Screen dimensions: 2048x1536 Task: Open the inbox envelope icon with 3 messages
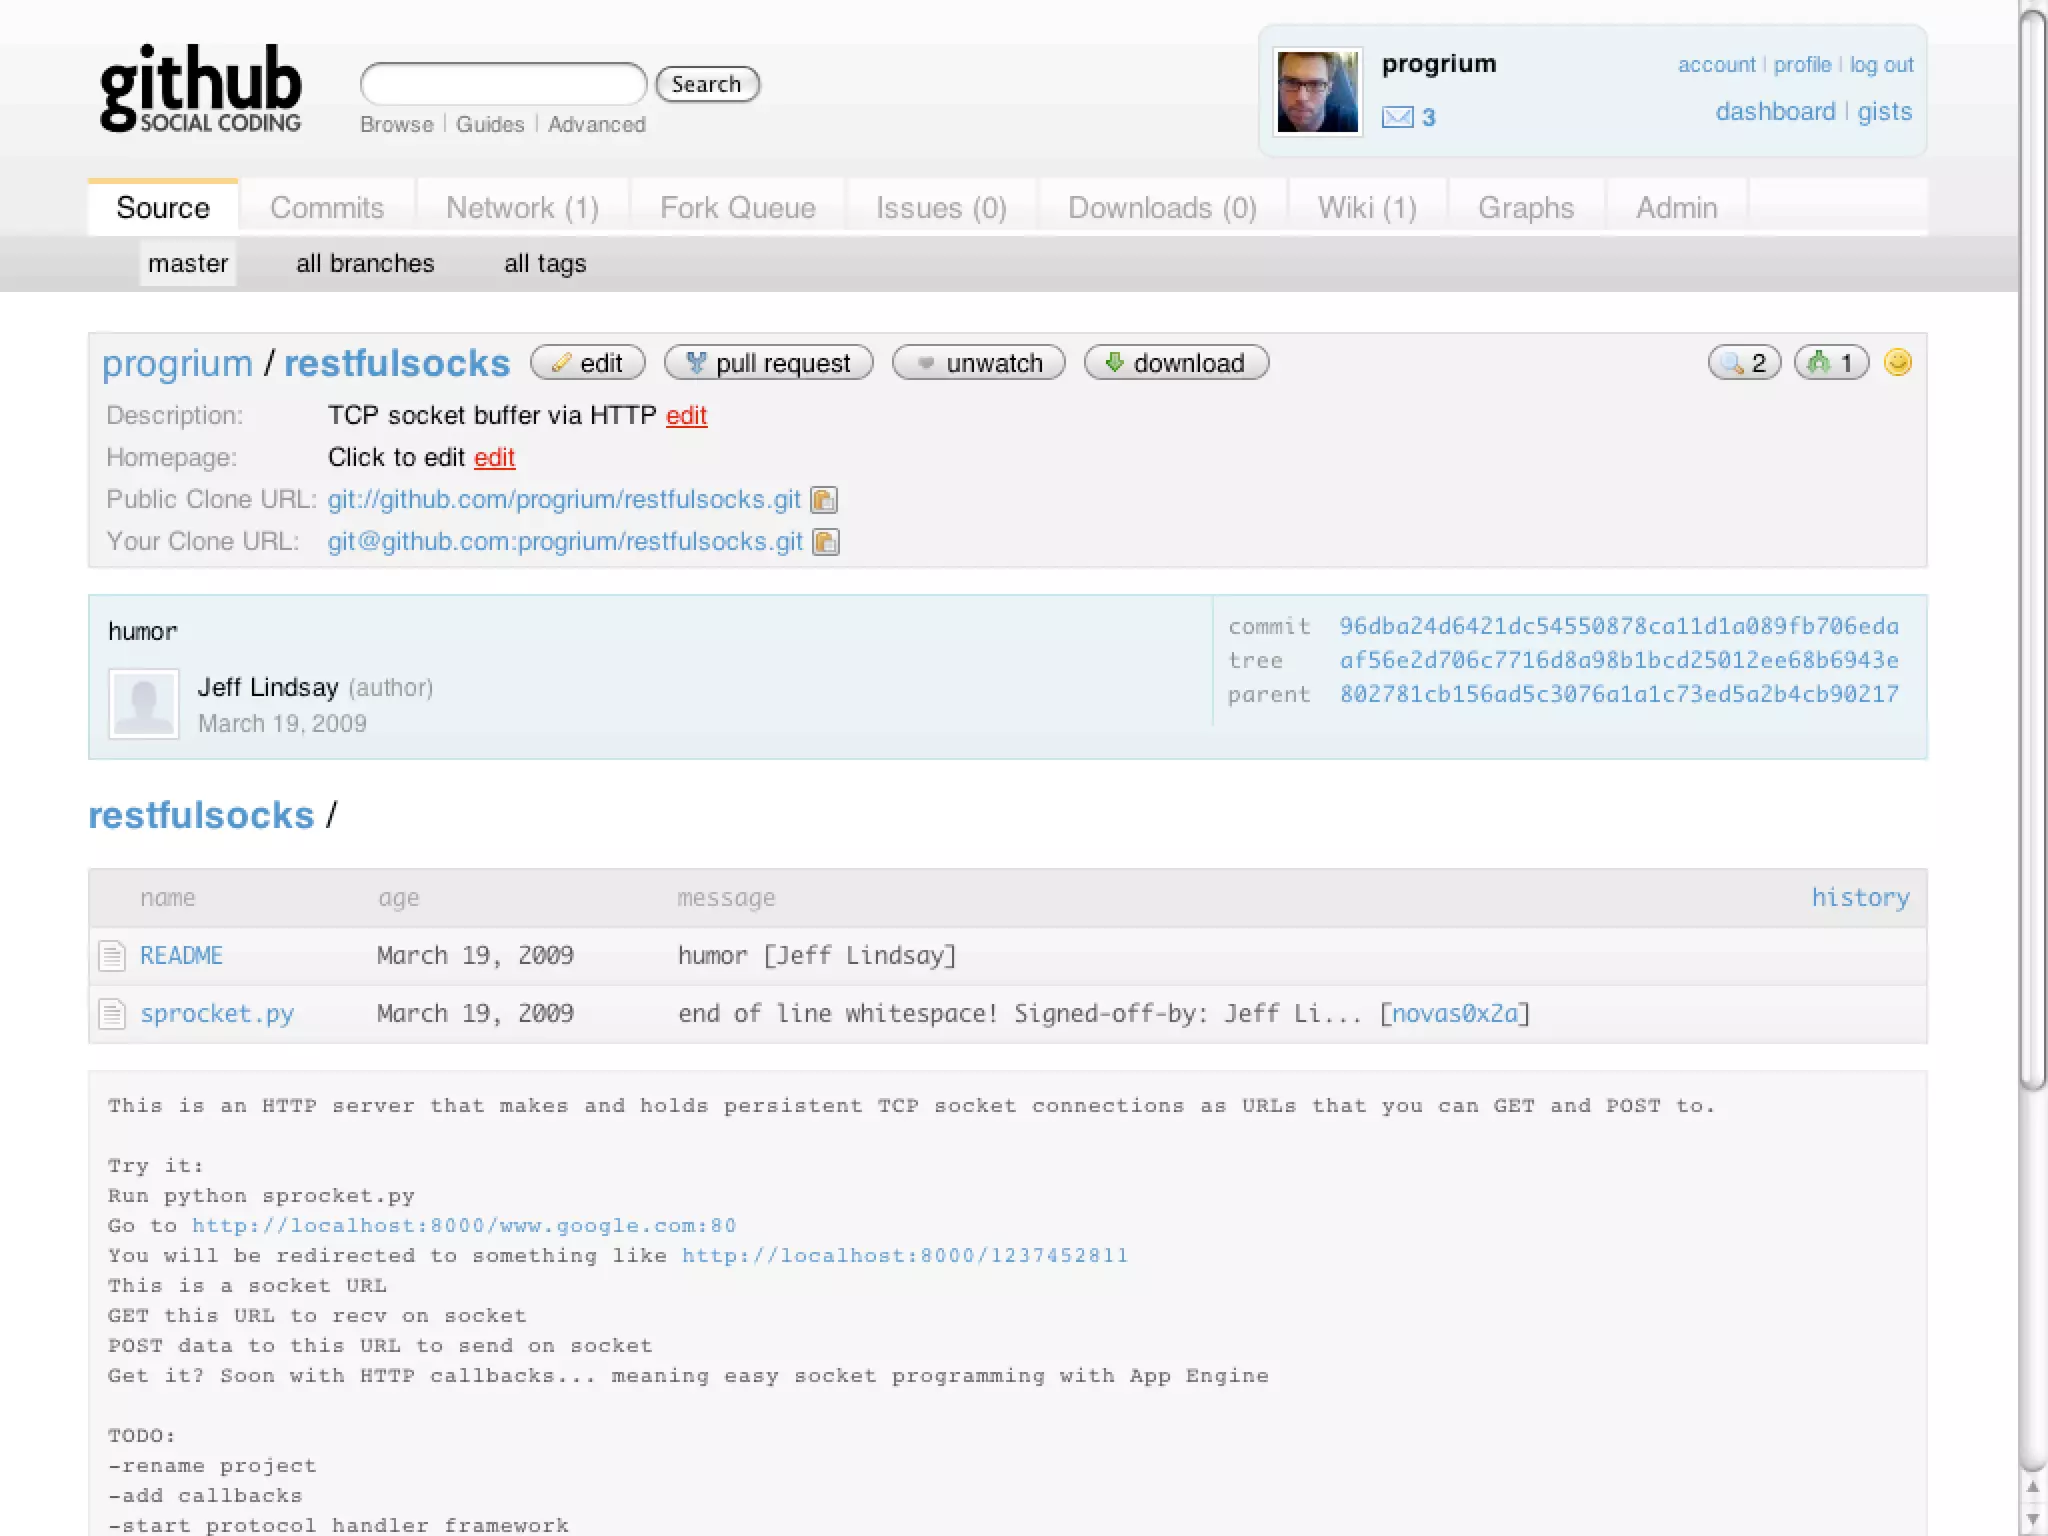point(1397,118)
